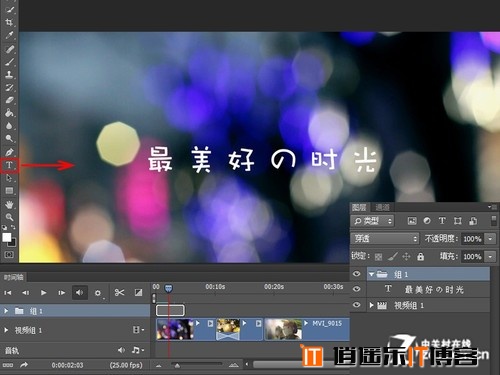This screenshot has width=500, height=375.
Task: Select the Brush tool
Action: pos(9,62)
